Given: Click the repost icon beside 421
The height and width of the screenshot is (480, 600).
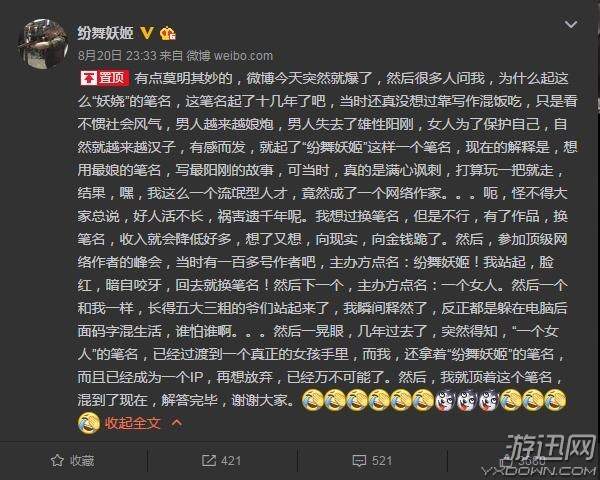Looking at the screenshot, I should point(209,460).
